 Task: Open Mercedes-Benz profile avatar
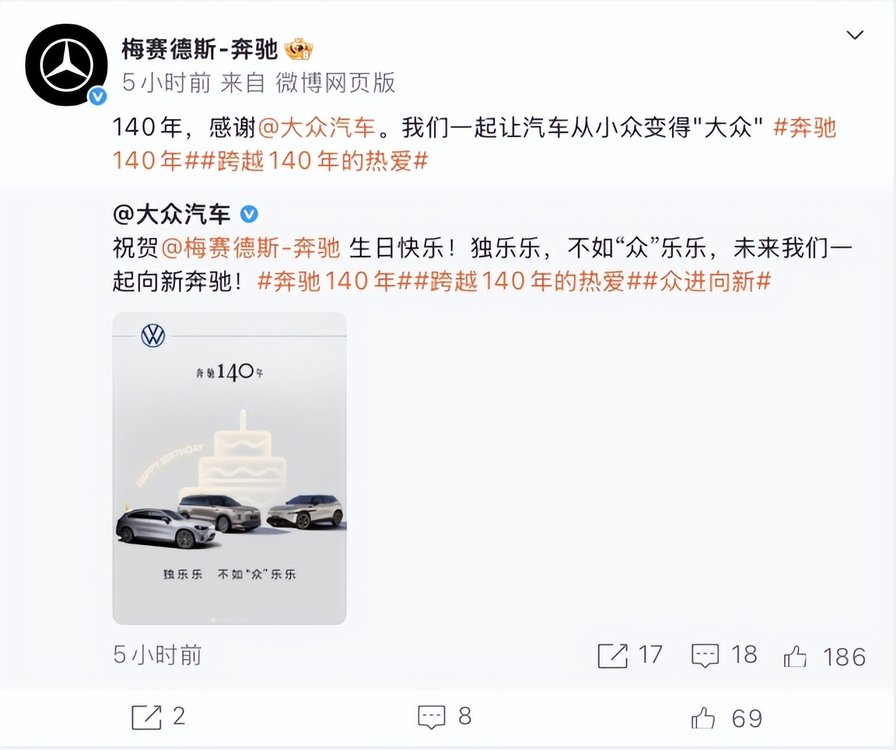tap(66, 65)
